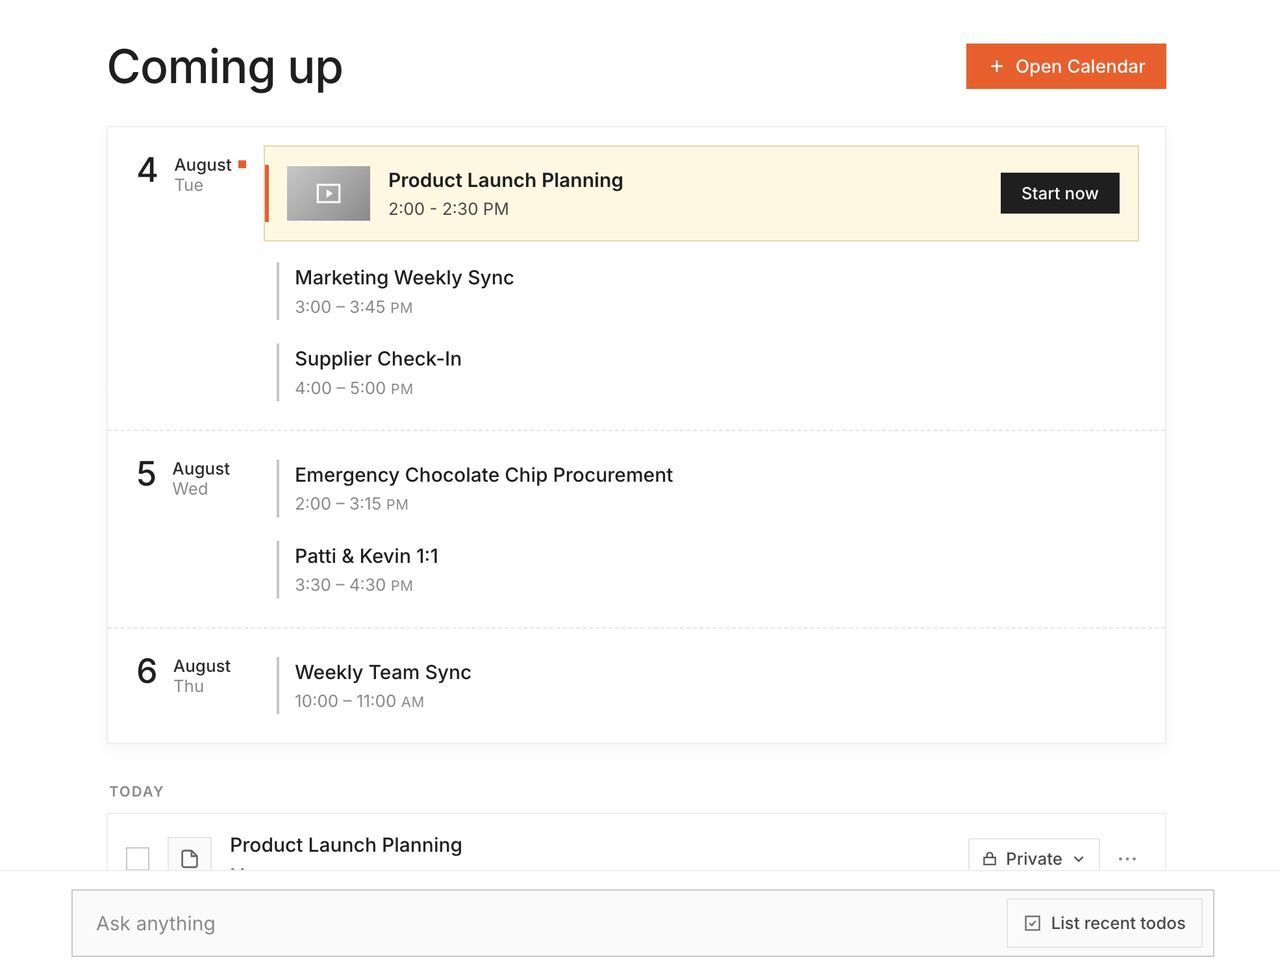1280x979 pixels.
Task: Click the August 5 Wed date label
Action: [x=184, y=477]
